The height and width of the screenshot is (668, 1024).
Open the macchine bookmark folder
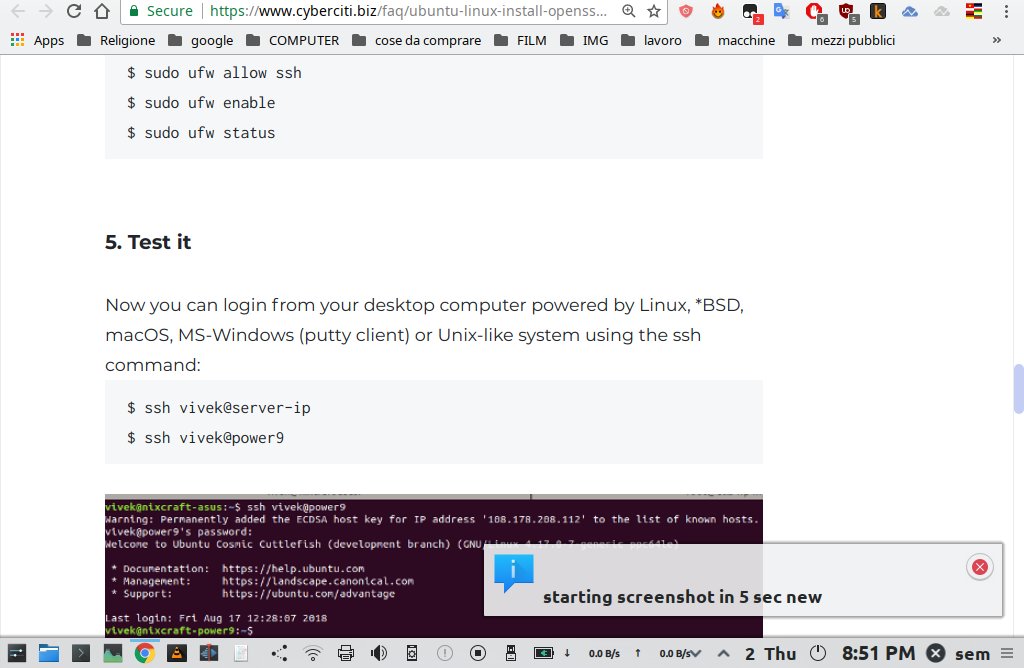(735, 40)
